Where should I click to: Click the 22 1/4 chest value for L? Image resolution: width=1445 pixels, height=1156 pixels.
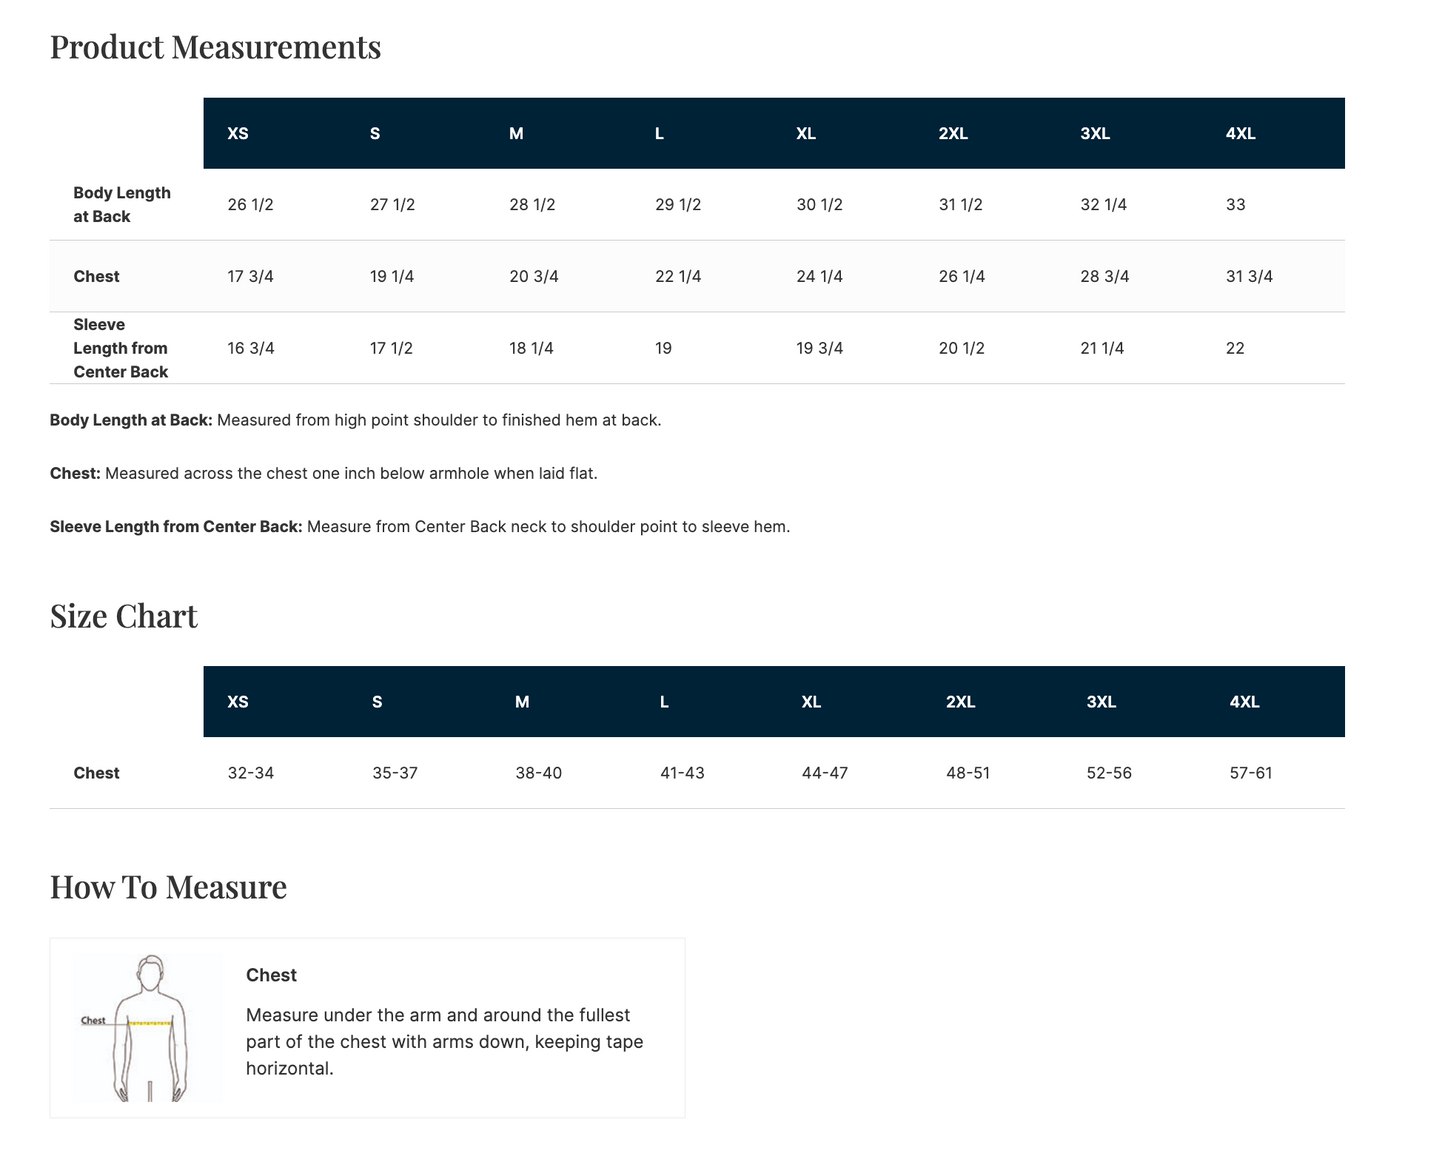point(678,276)
